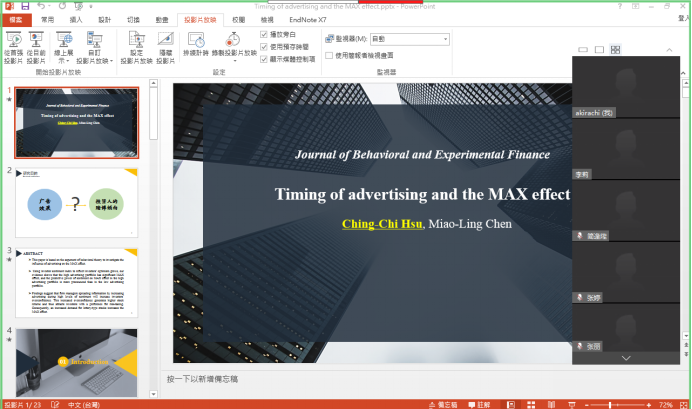Toggle Notes (備忘稿) button in status bar
692x409 pixels.
(443, 405)
